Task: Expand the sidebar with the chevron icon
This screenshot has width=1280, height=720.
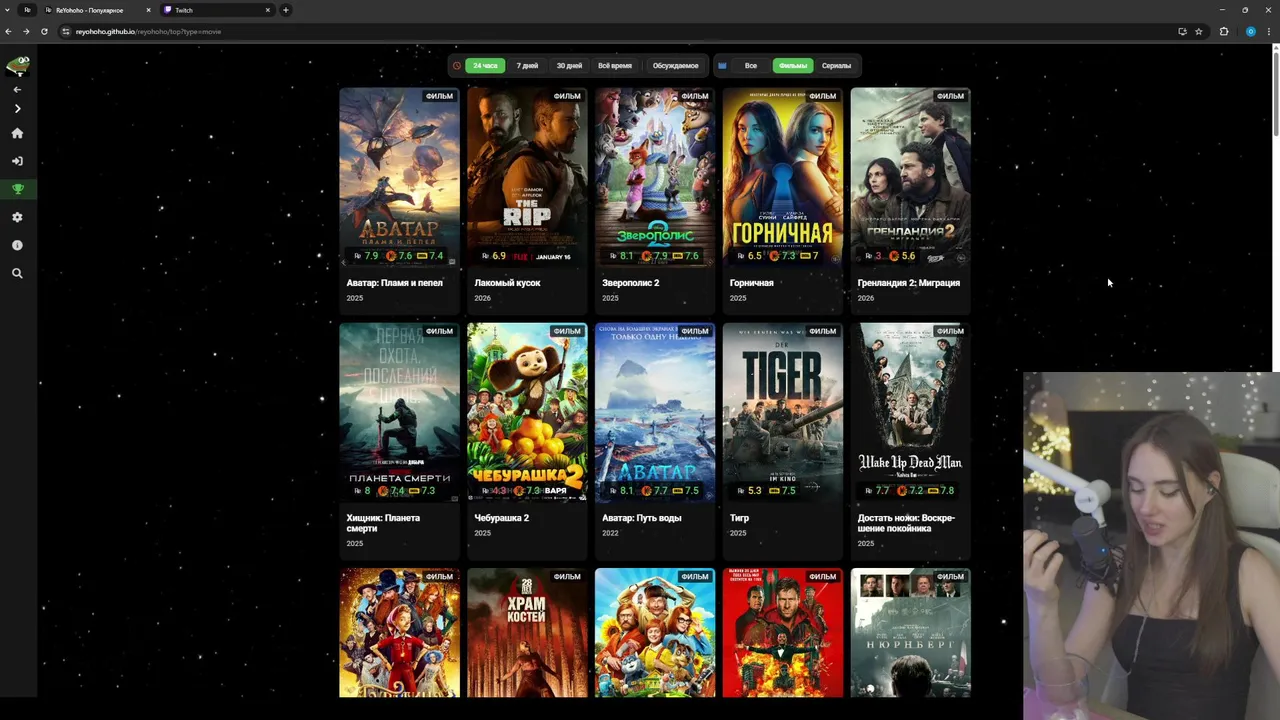Action: click(x=17, y=109)
